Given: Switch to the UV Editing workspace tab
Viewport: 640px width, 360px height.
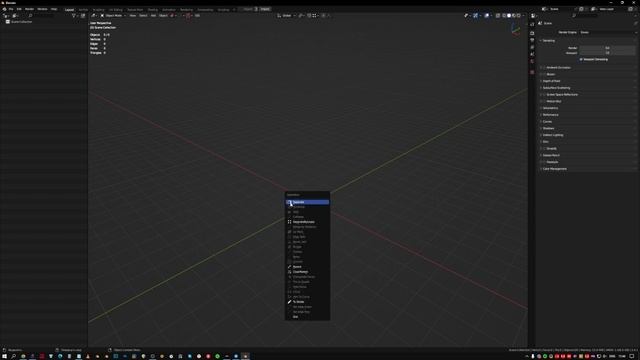Looking at the screenshot, I should tap(116, 9).
